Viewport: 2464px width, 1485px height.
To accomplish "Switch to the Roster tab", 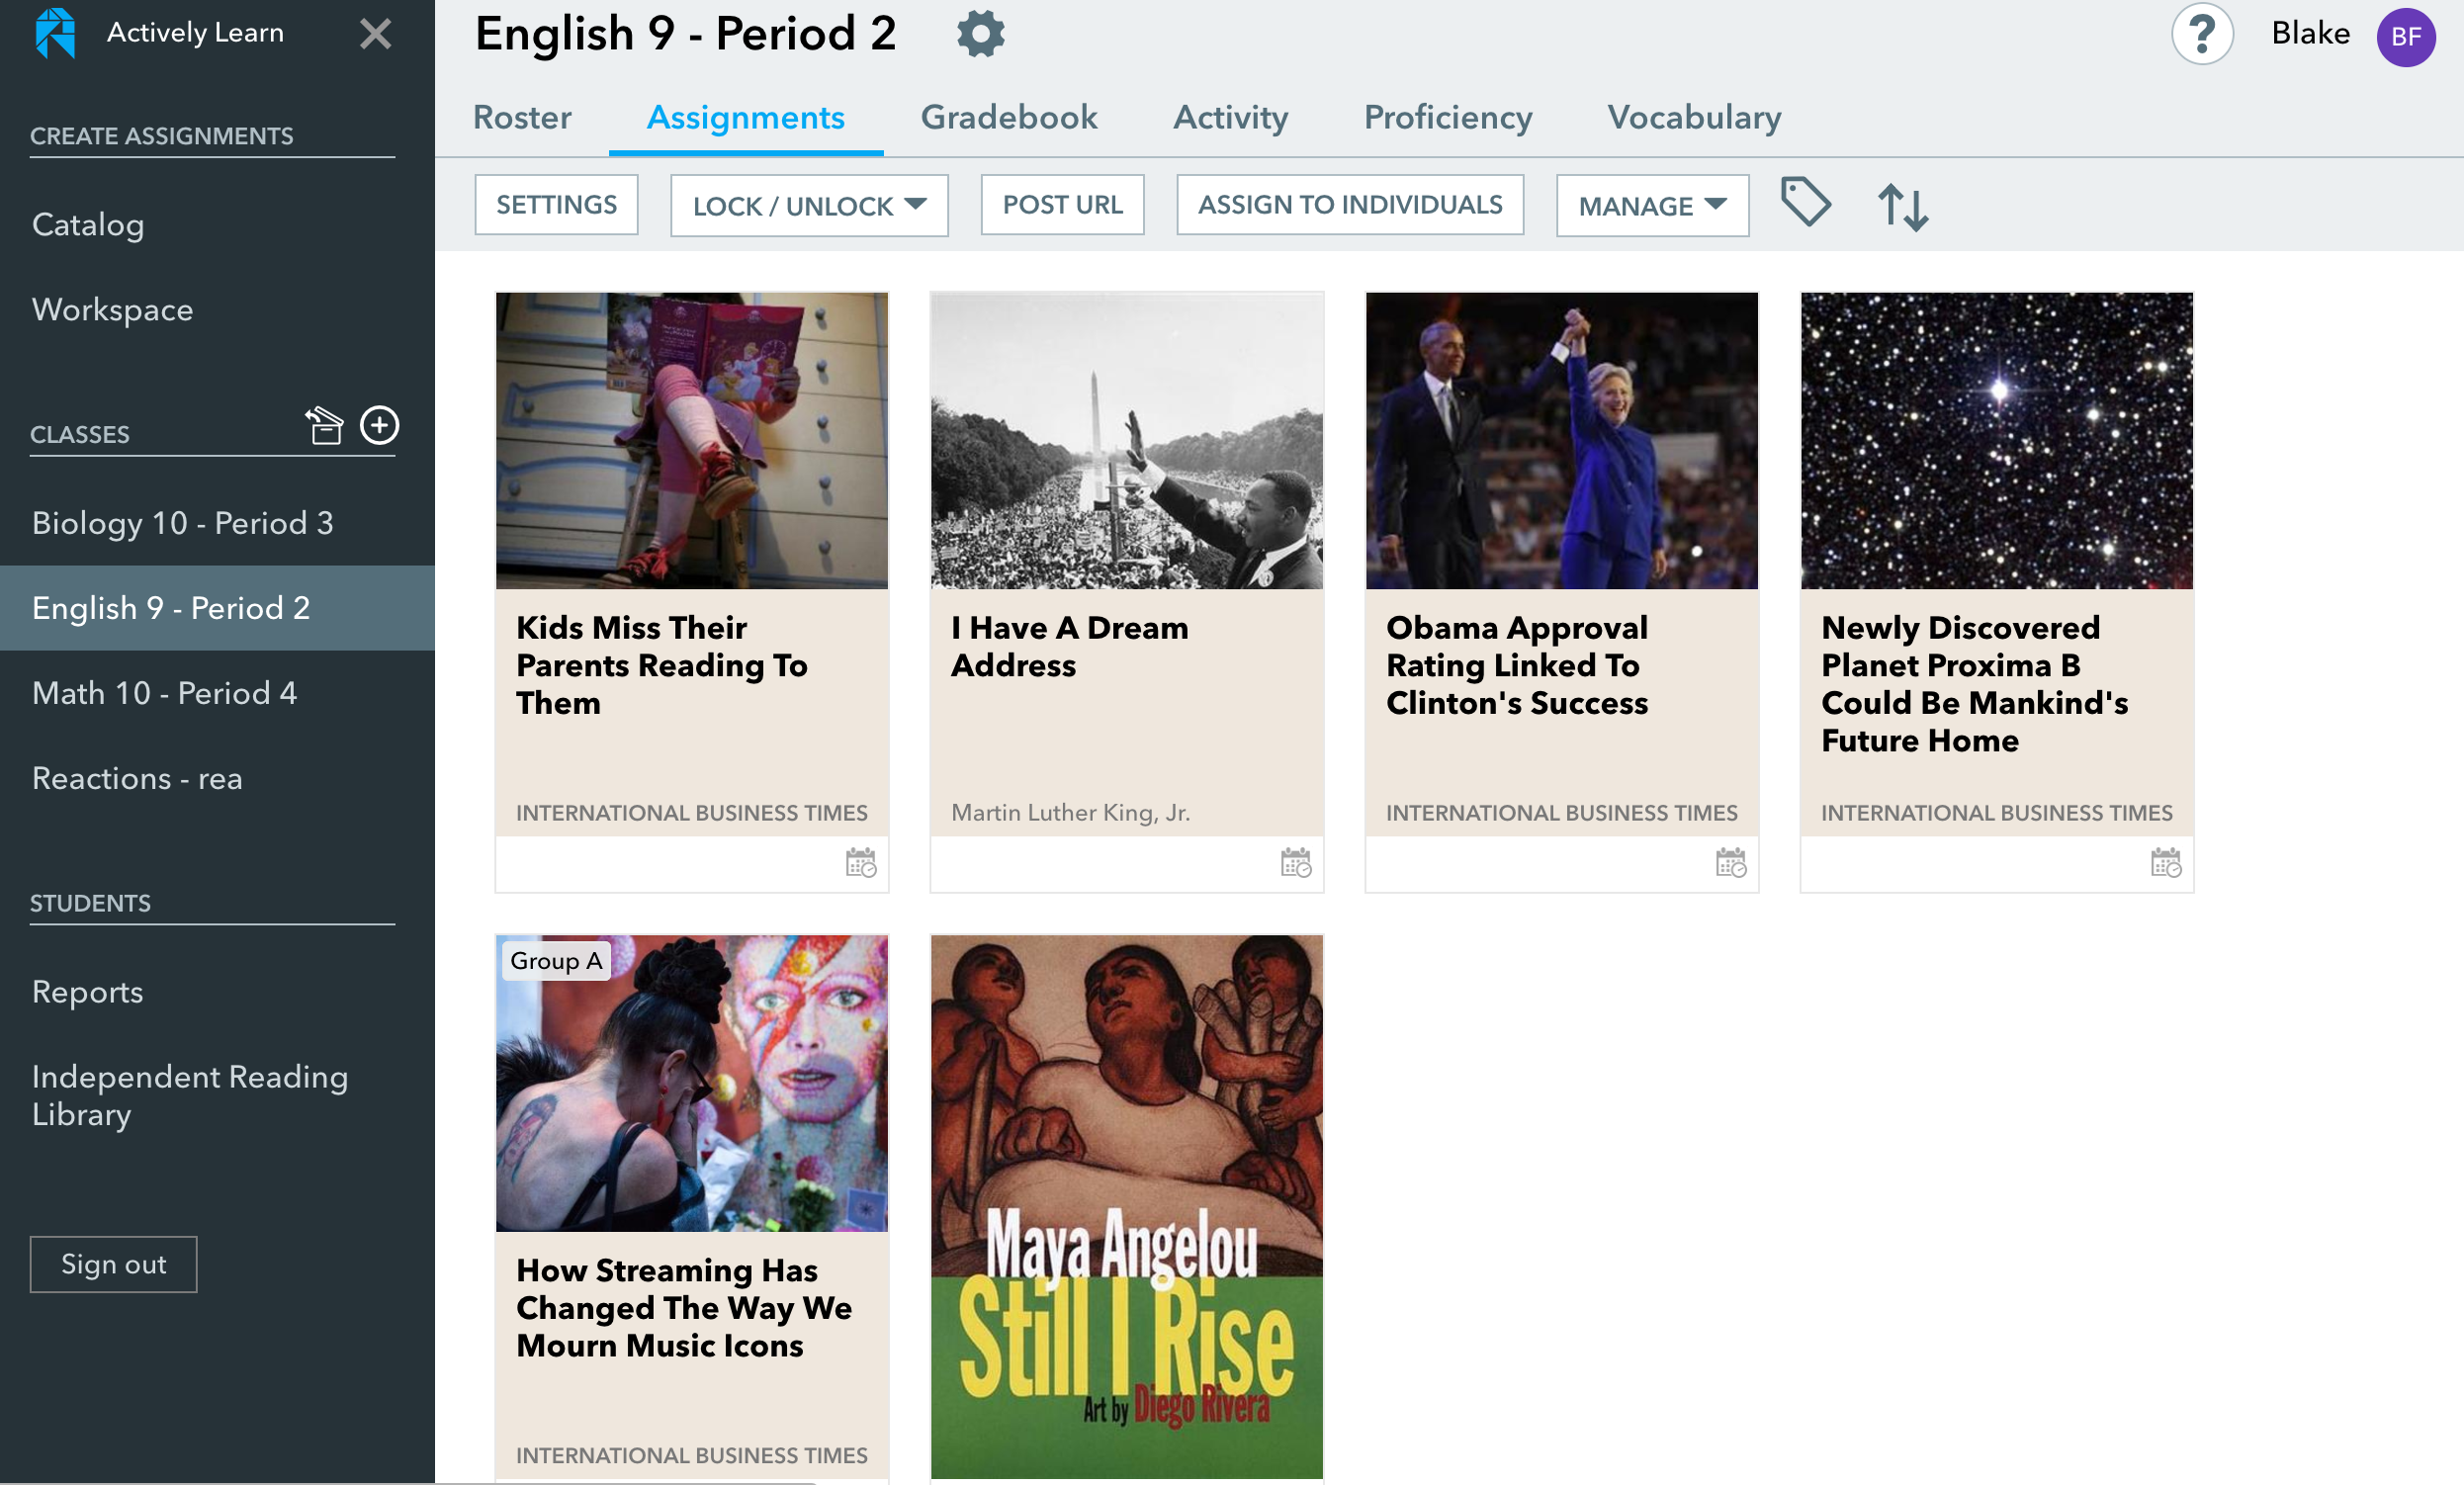I will [x=522, y=117].
